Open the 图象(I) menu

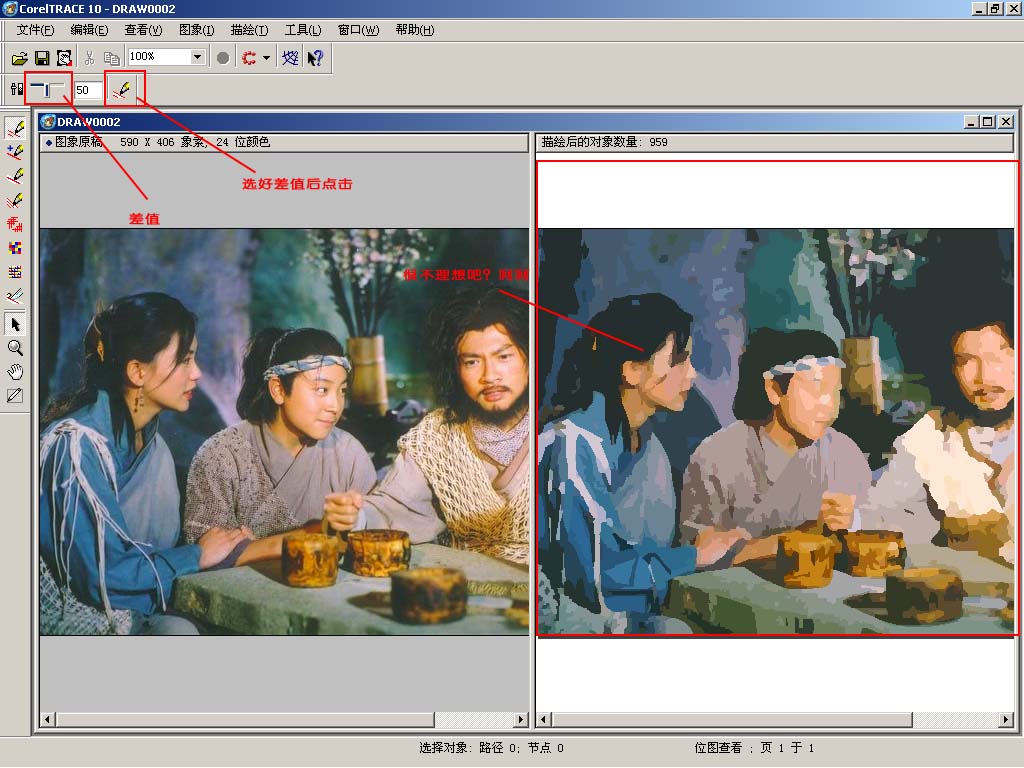[x=197, y=30]
